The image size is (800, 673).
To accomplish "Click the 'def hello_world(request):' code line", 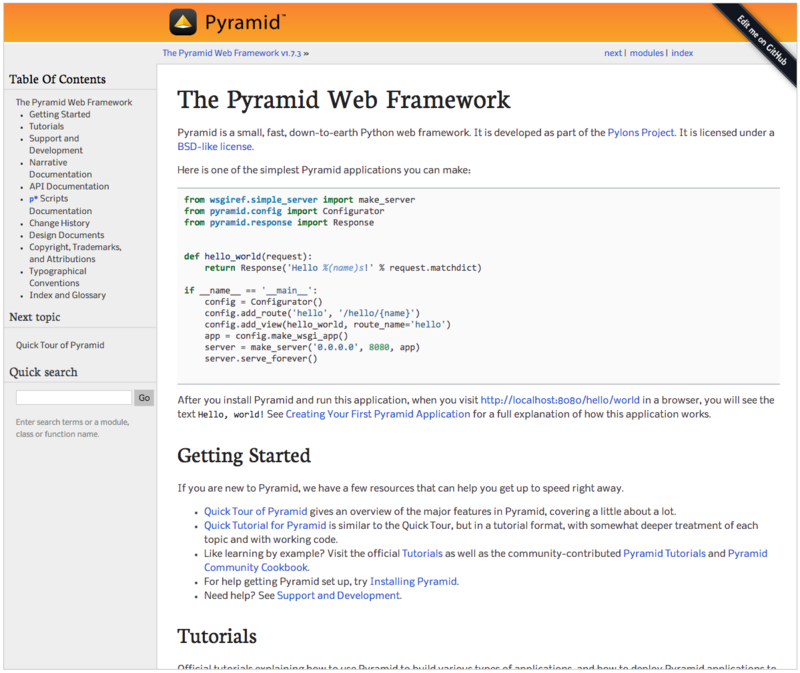I will coord(248,257).
